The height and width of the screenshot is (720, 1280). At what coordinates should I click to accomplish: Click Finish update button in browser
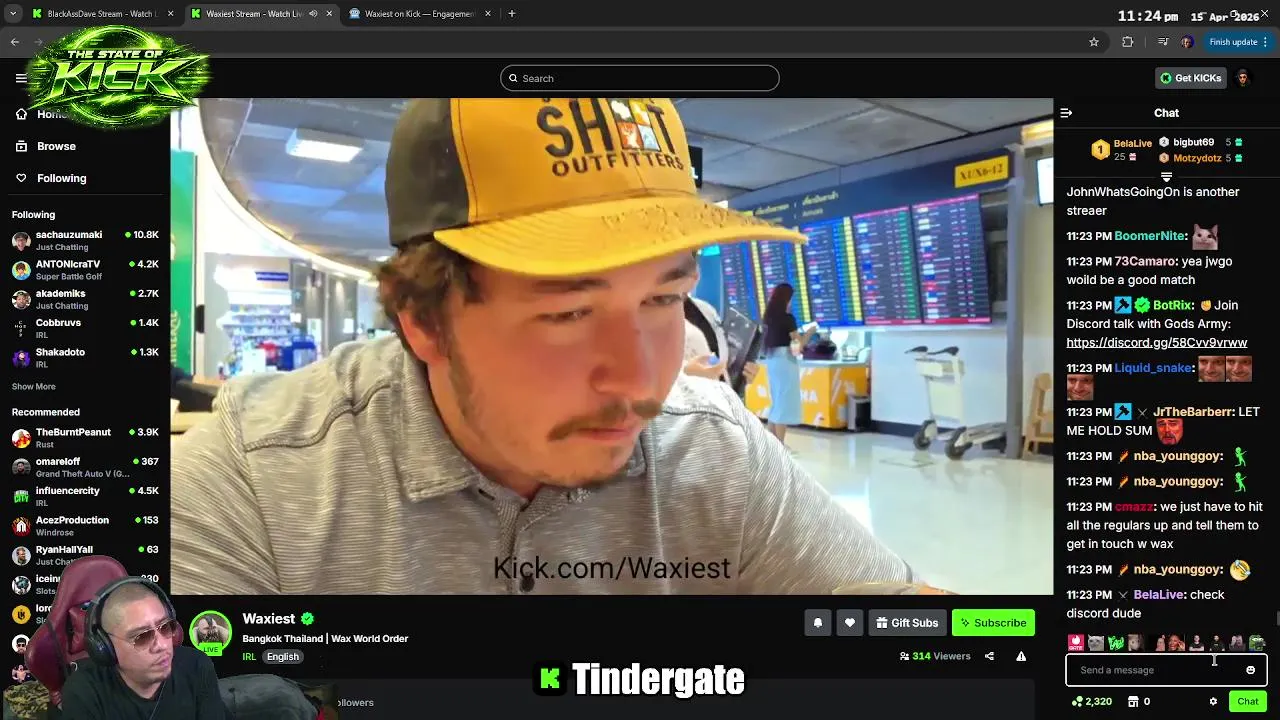1238,42
